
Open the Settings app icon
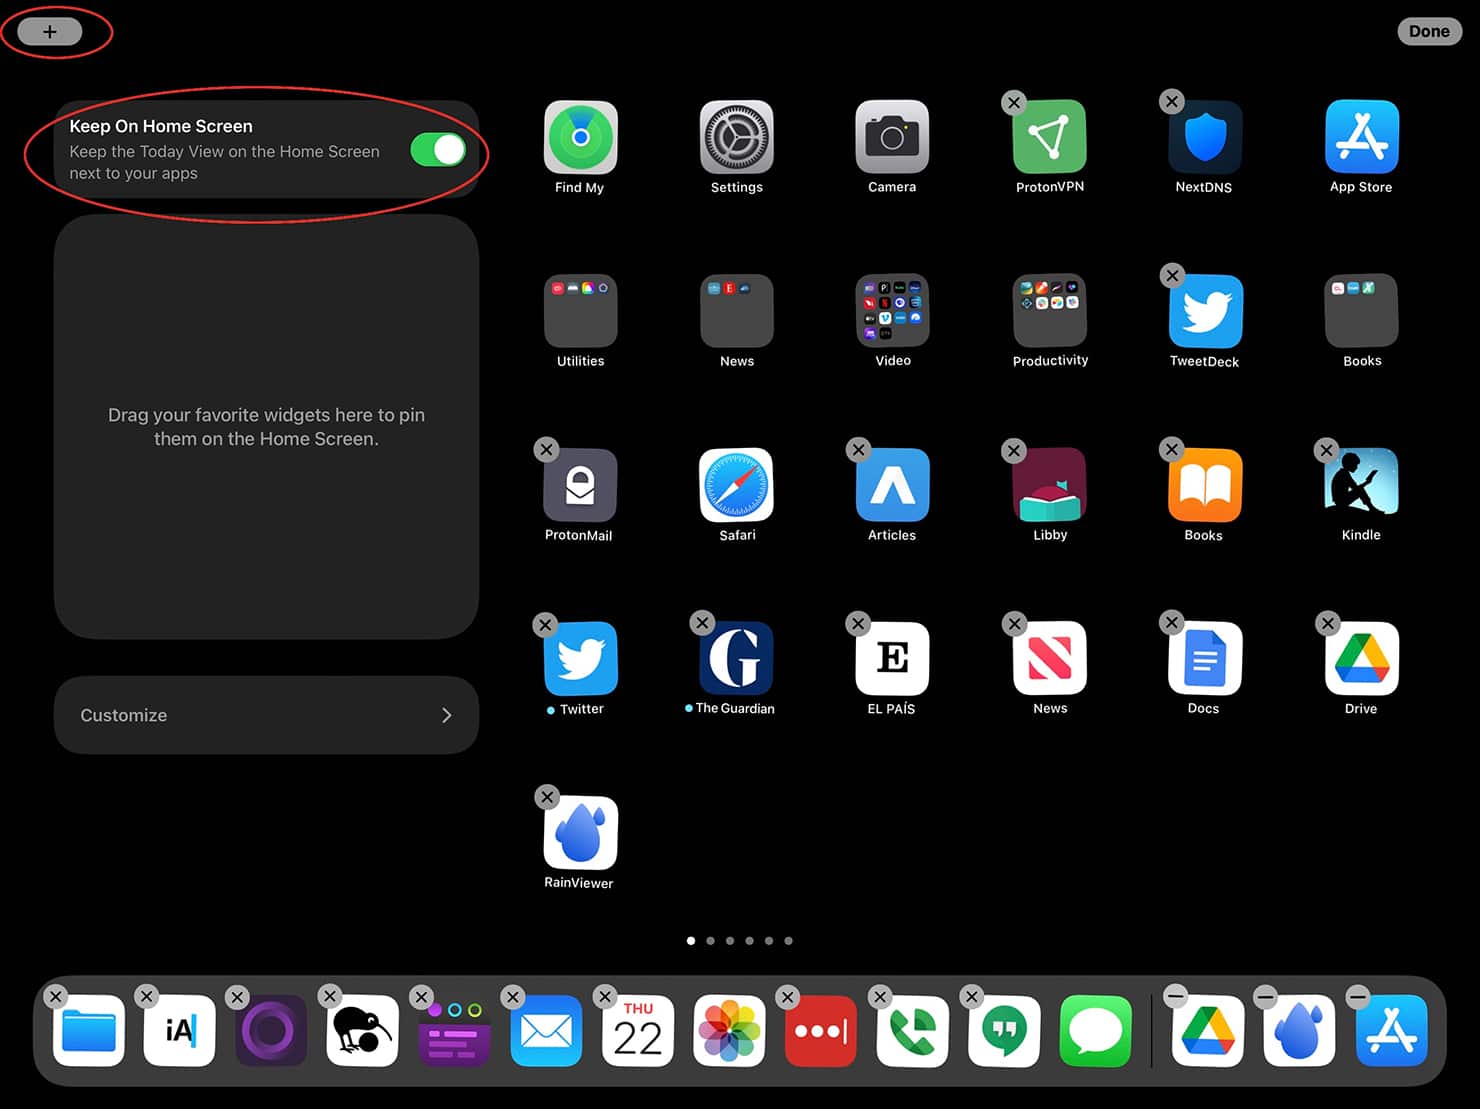point(736,138)
